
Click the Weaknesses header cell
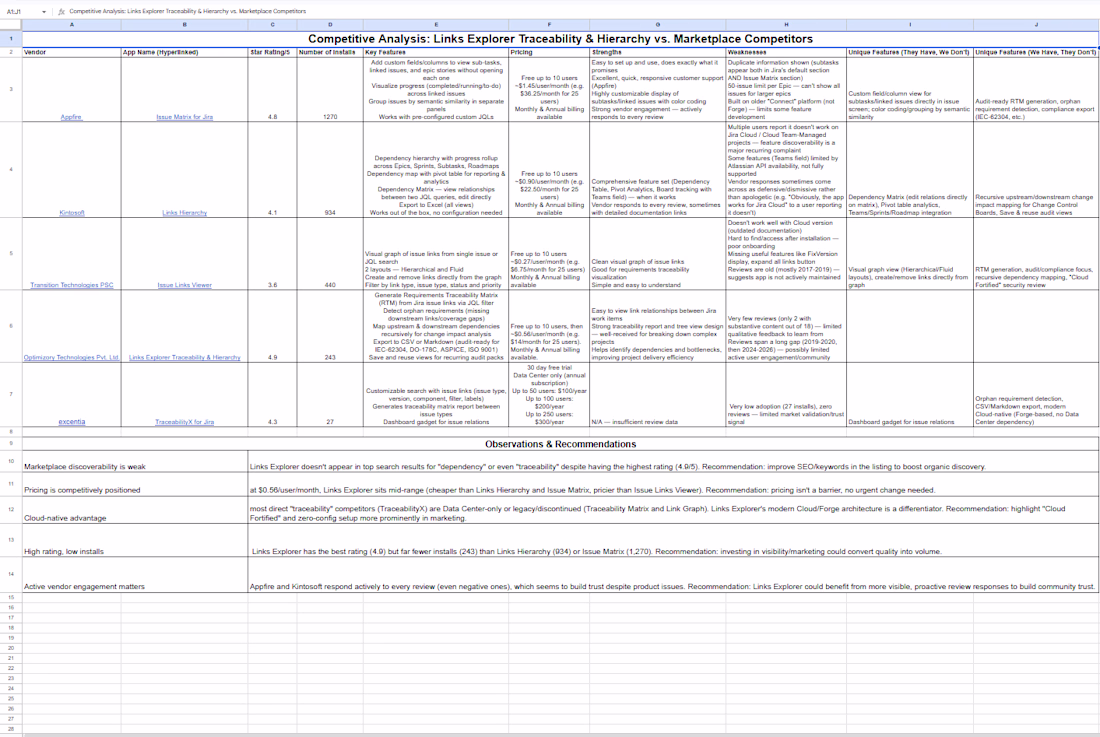[786, 52]
